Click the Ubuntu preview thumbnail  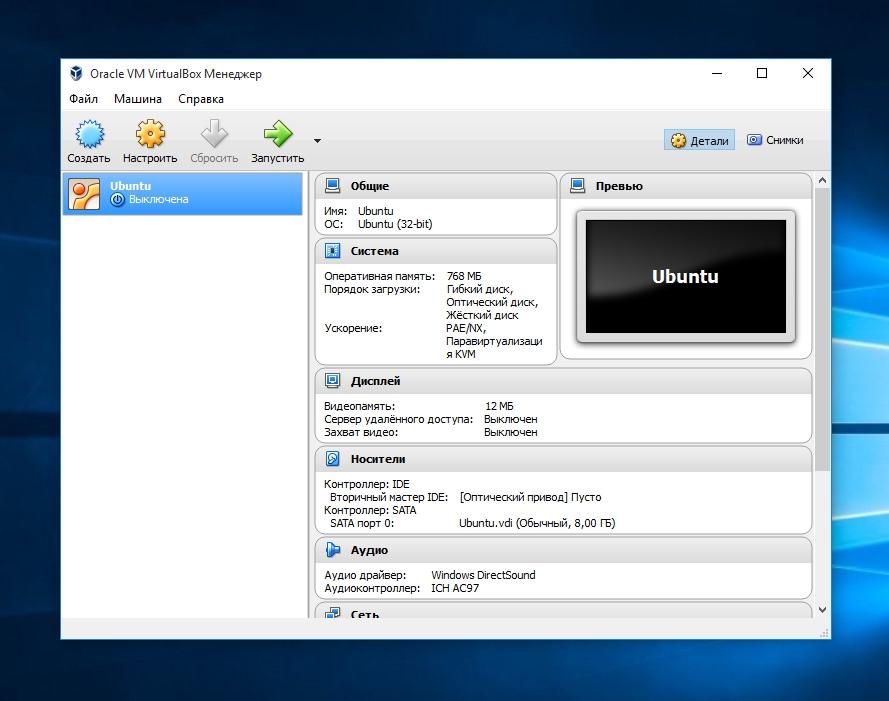685,277
